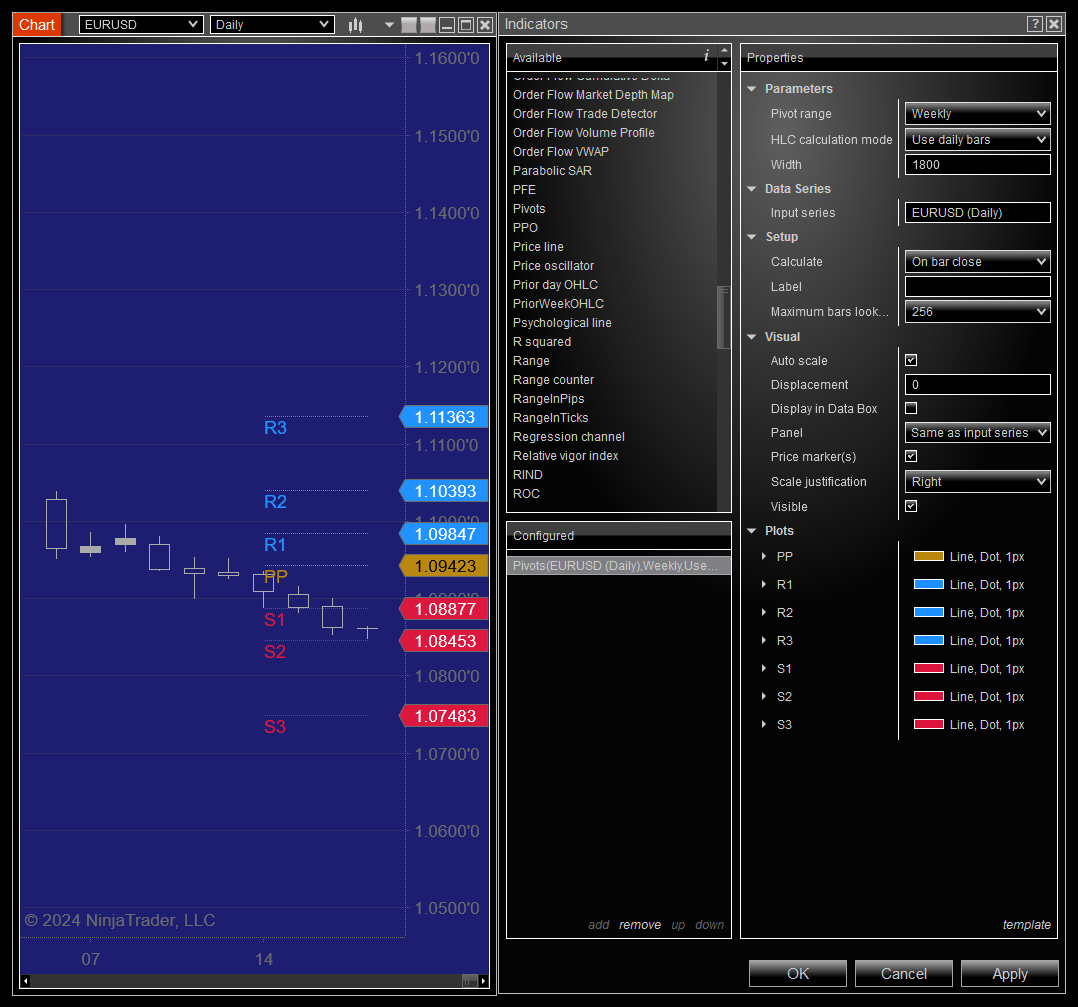Toggle the Visible checkbox

click(x=911, y=507)
